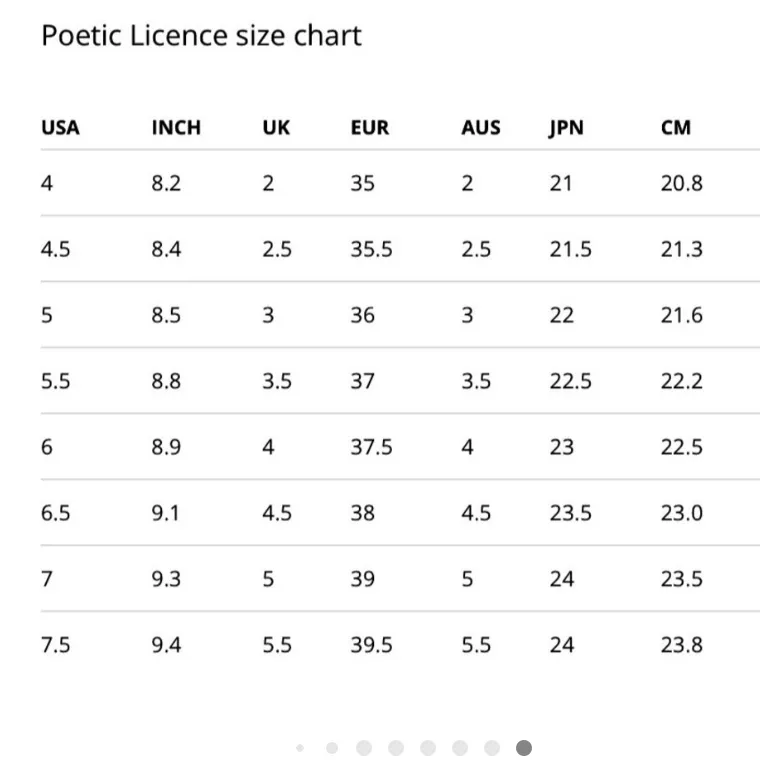This screenshot has height=760, width=760.
Task: Click the UK column header
Action: pos(276,128)
